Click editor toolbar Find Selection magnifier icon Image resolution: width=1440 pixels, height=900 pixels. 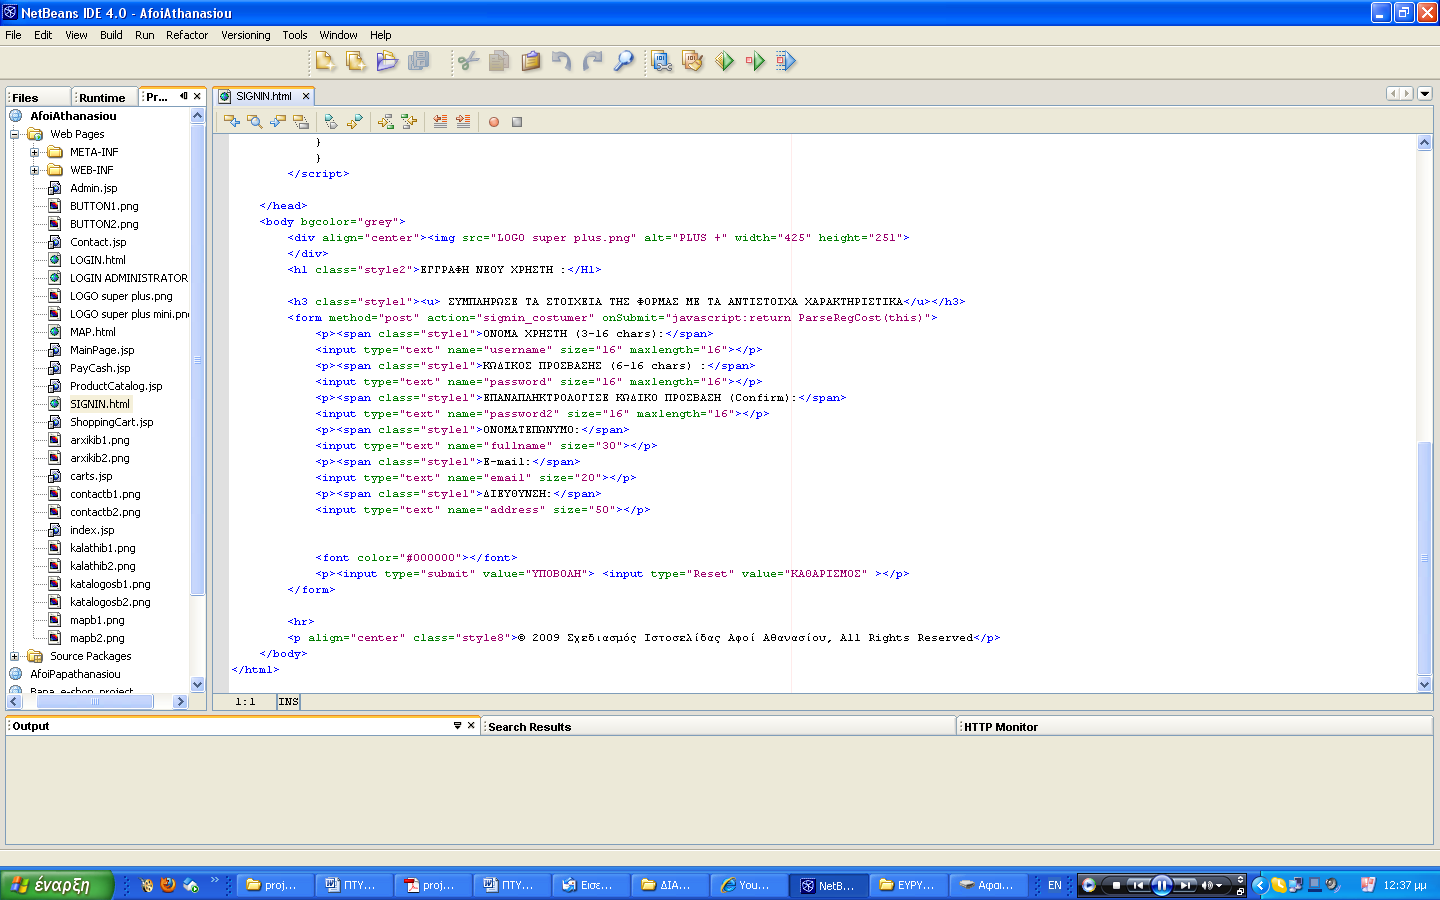tap(255, 122)
